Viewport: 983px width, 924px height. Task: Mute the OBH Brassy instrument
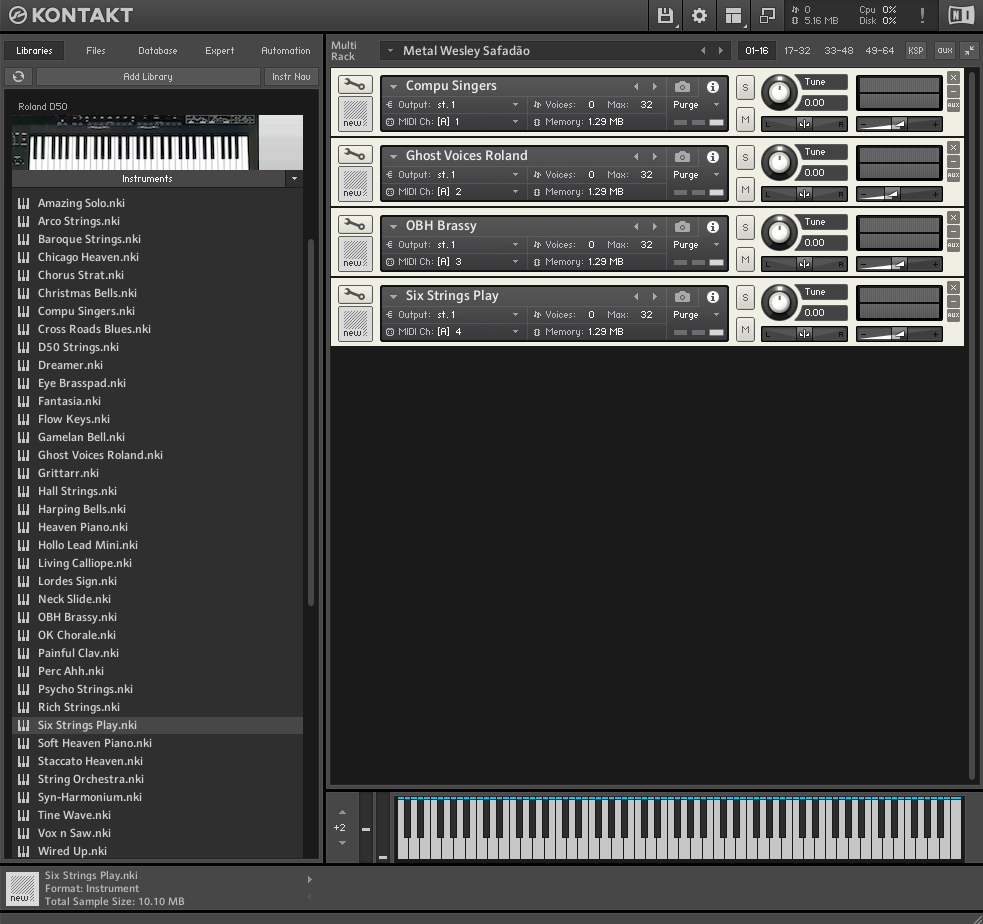click(x=745, y=260)
